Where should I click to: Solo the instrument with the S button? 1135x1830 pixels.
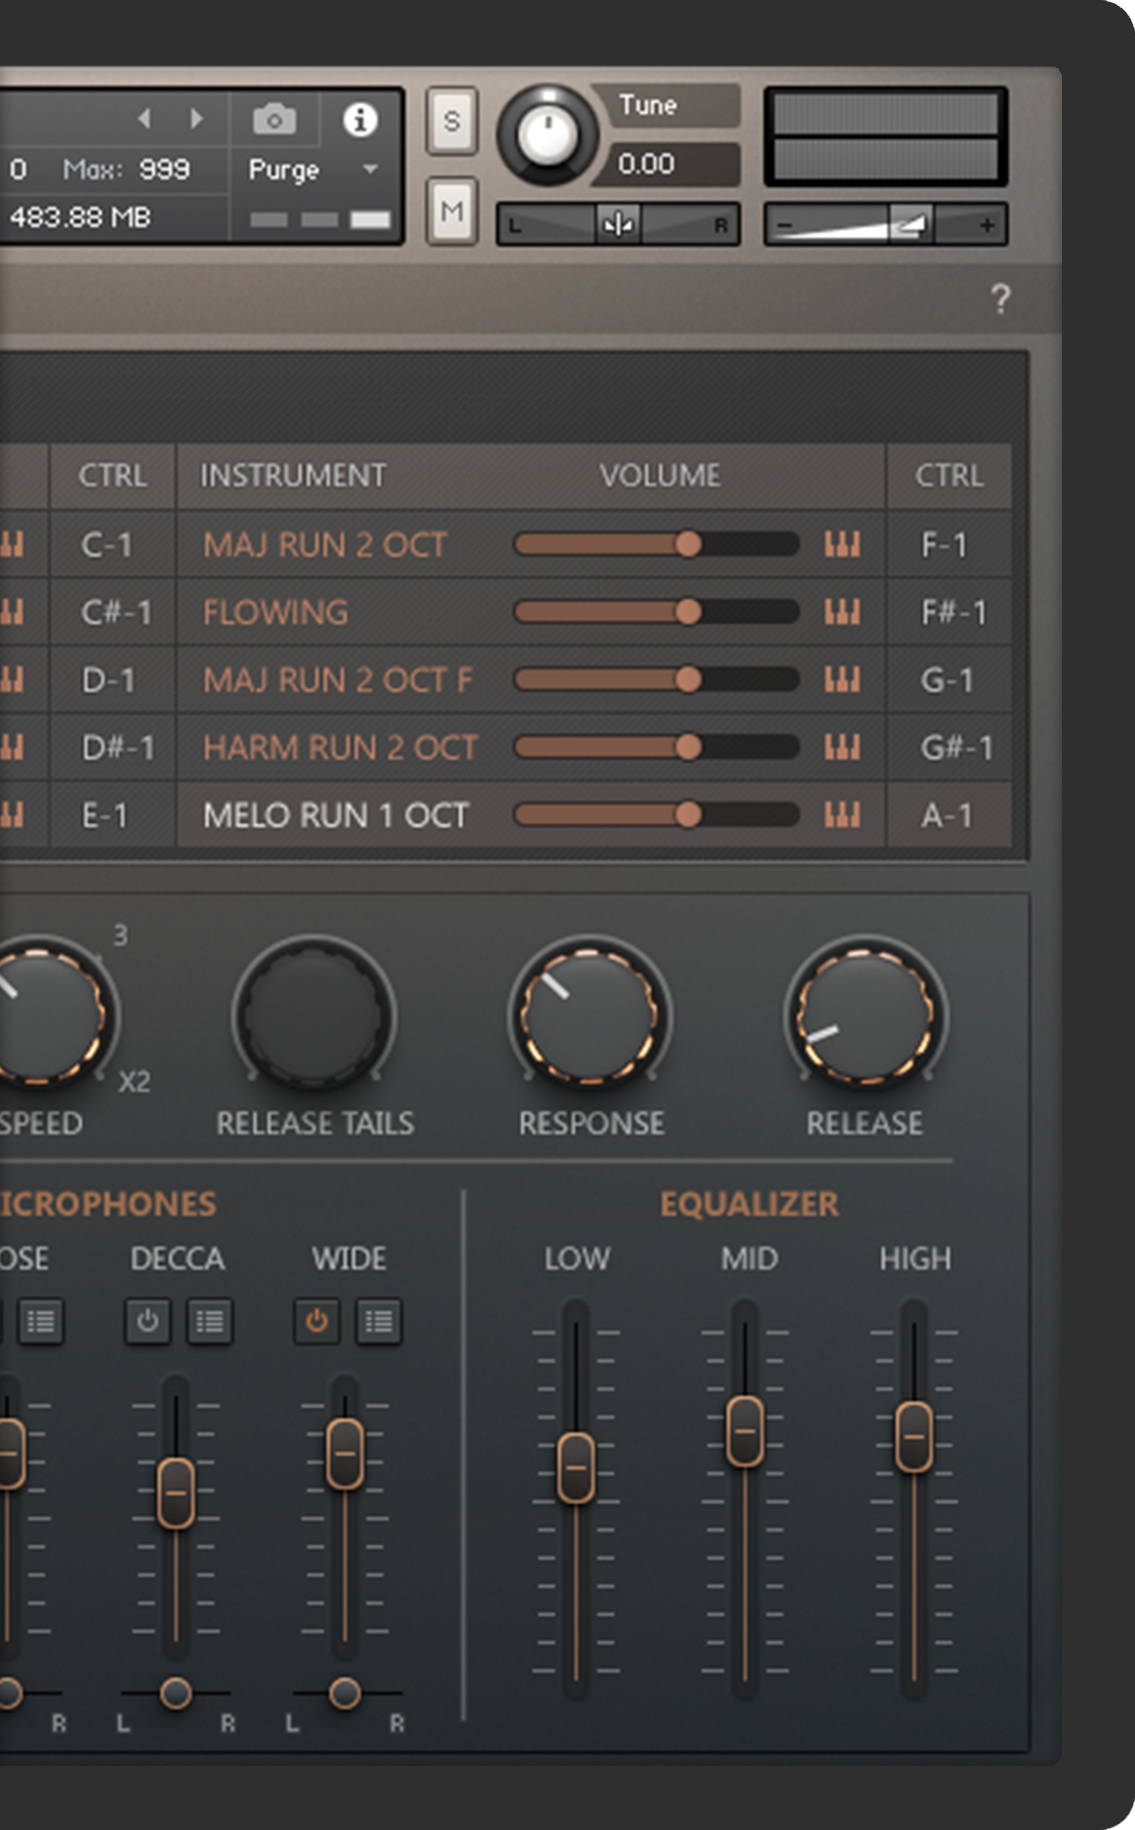pyautogui.click(x=451, y=121)
